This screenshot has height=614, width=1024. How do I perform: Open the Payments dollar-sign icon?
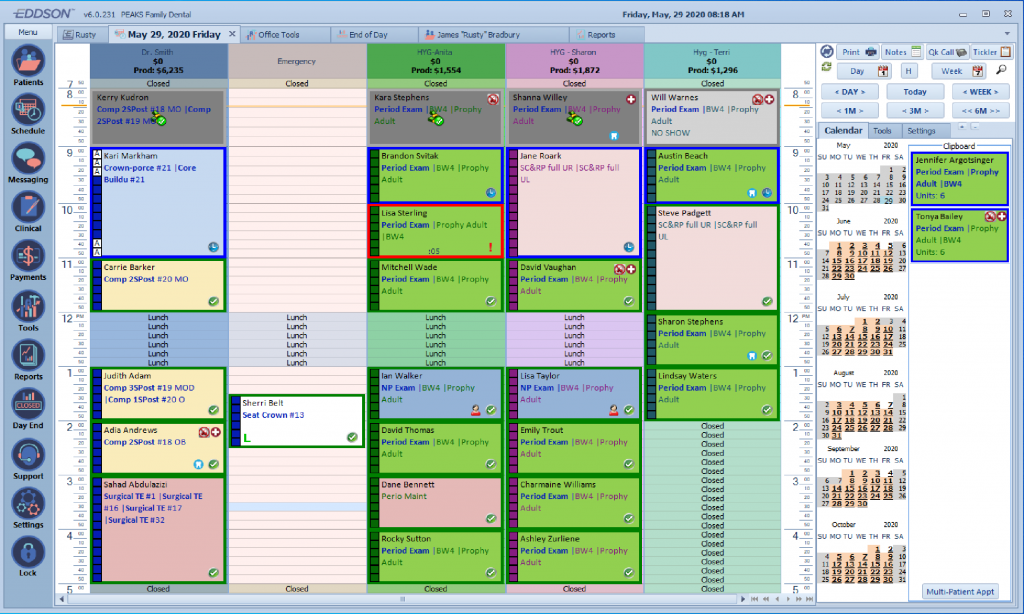coord(27,257)
